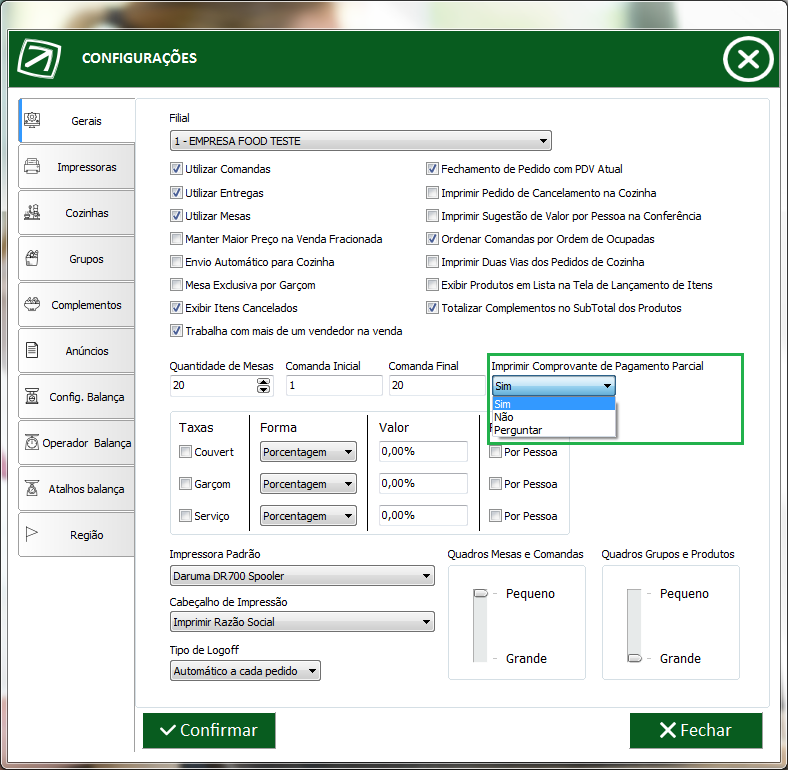
Task: Click the app logo in the header
Action: click(x=39, y=58)
